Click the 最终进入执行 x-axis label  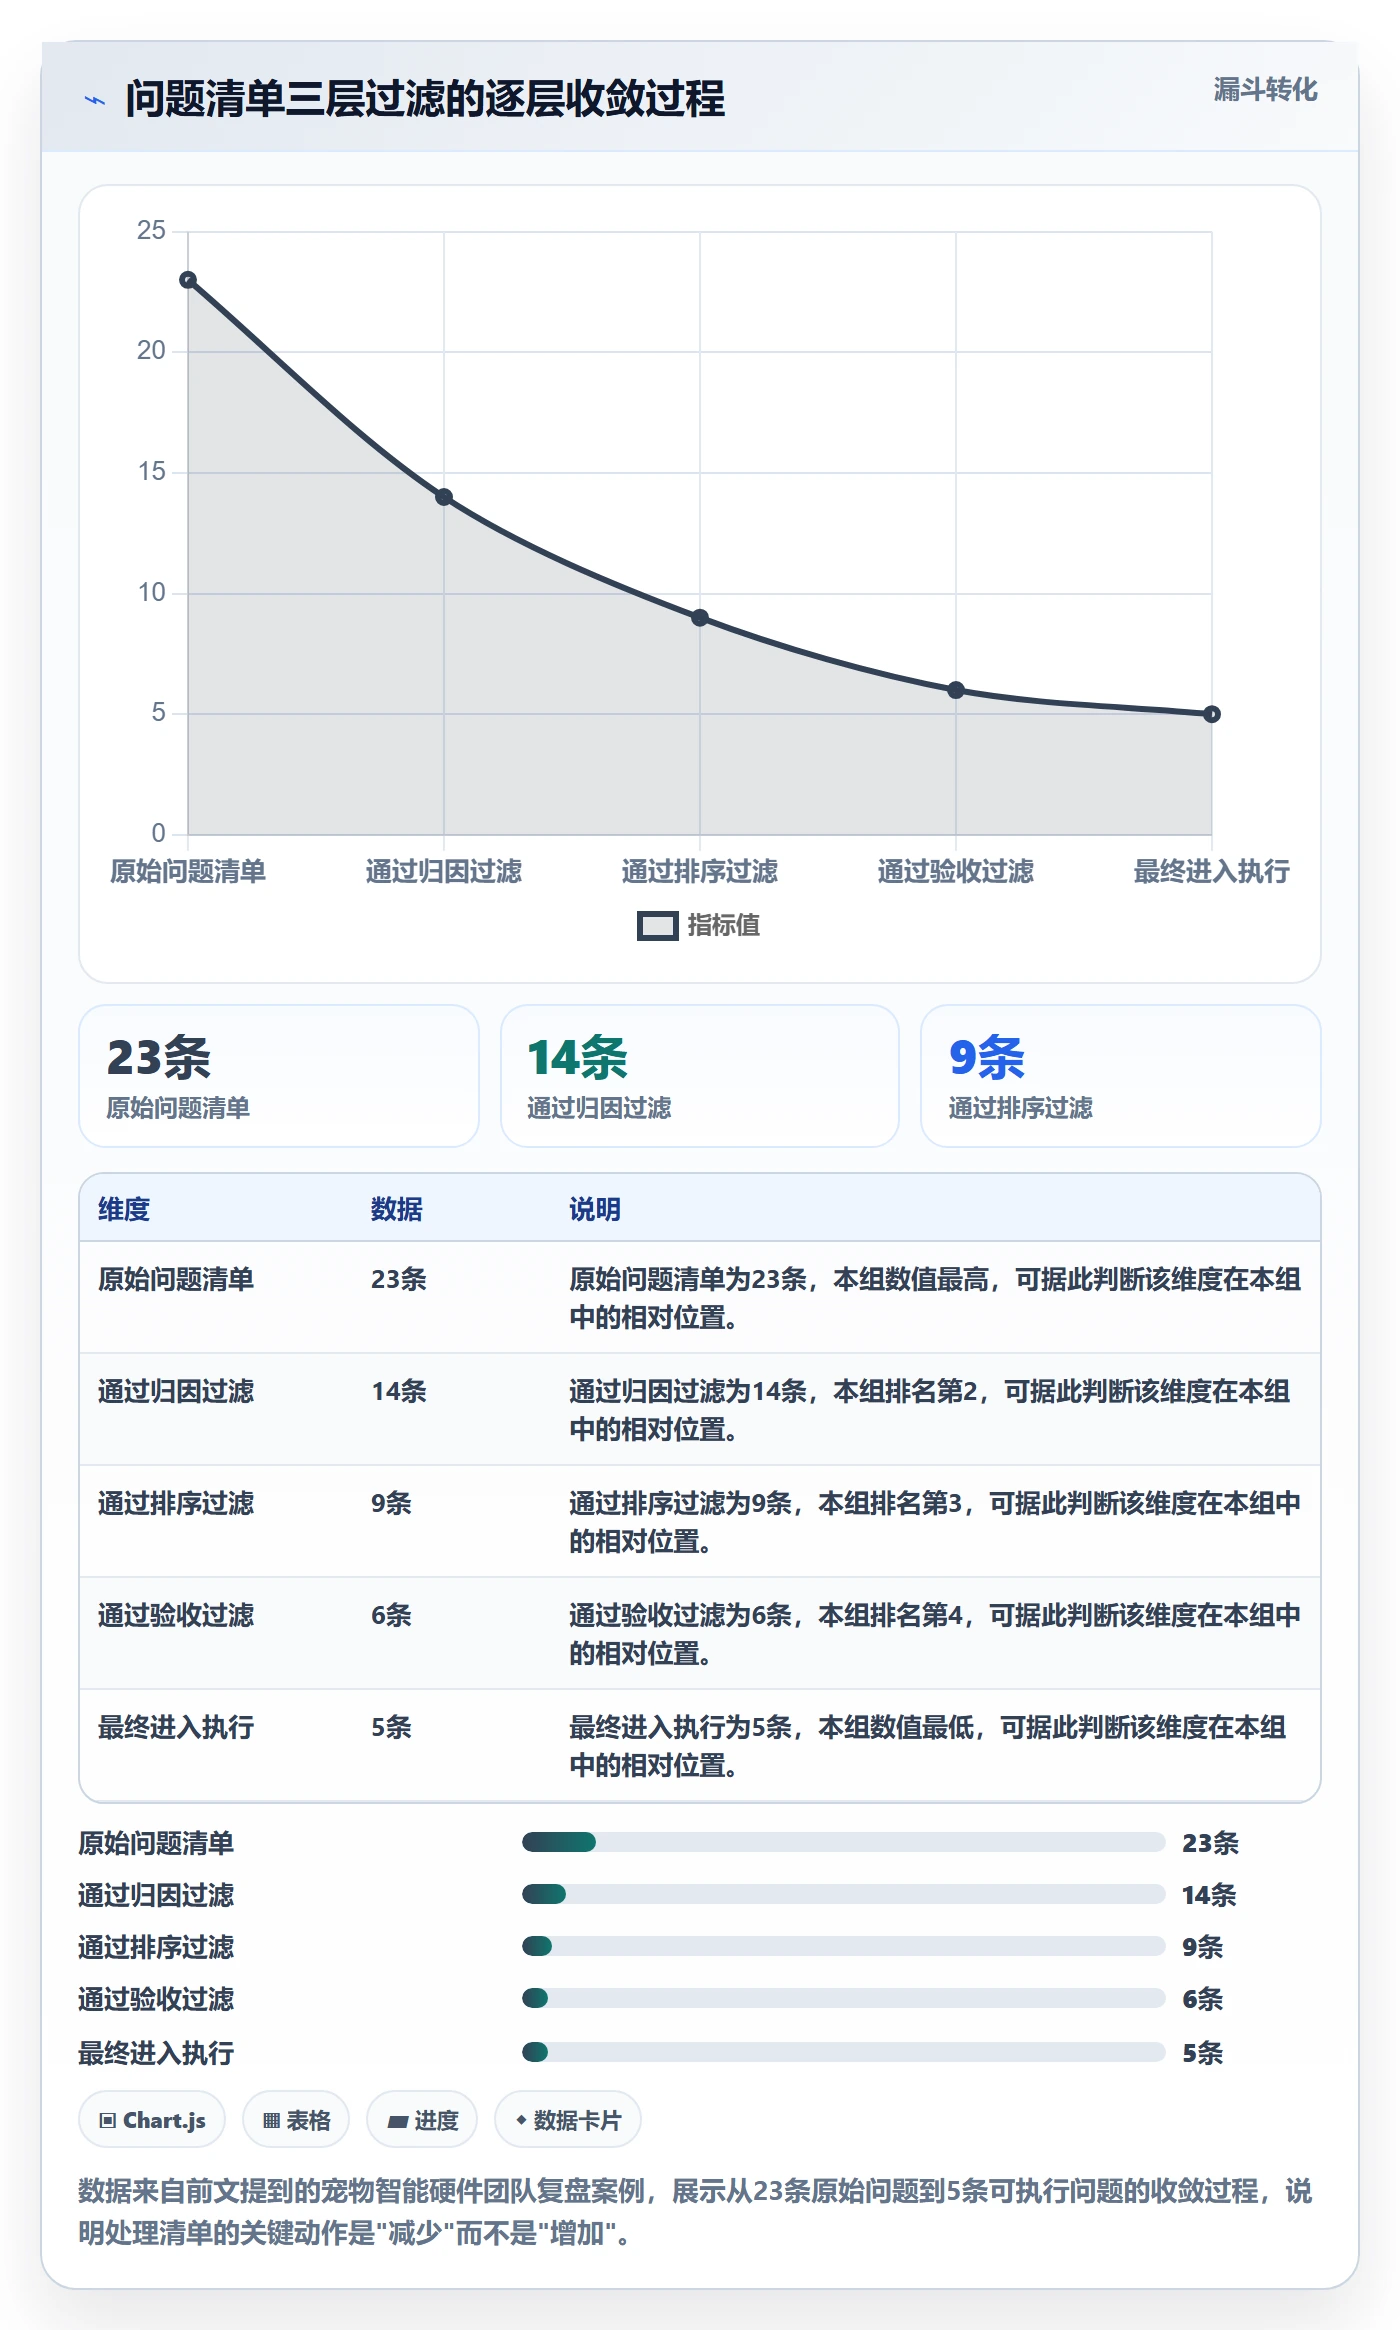1212,872
